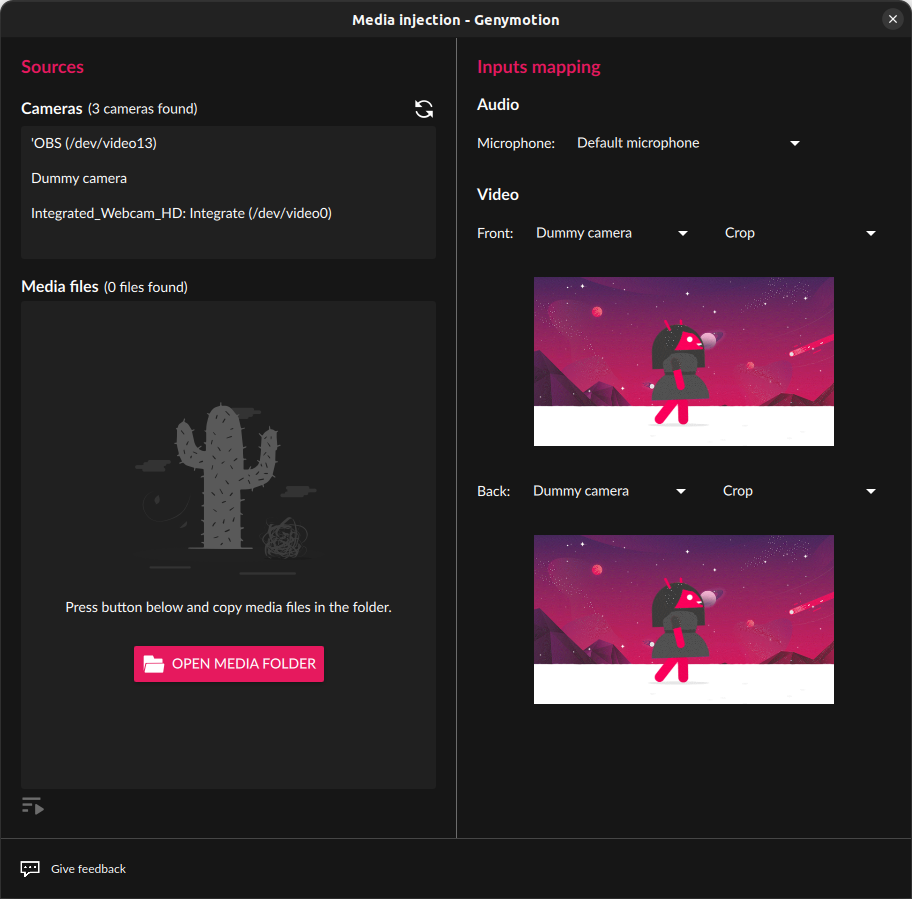Open the Front camera source dropdown

(612, 233)
